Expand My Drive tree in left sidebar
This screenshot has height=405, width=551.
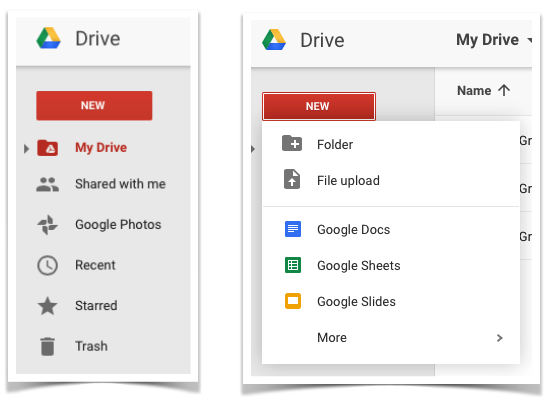[26, 149]
